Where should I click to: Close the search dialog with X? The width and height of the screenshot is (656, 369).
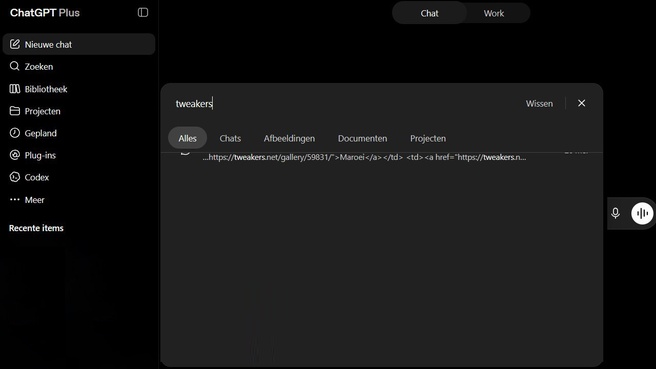click(582, 103)
